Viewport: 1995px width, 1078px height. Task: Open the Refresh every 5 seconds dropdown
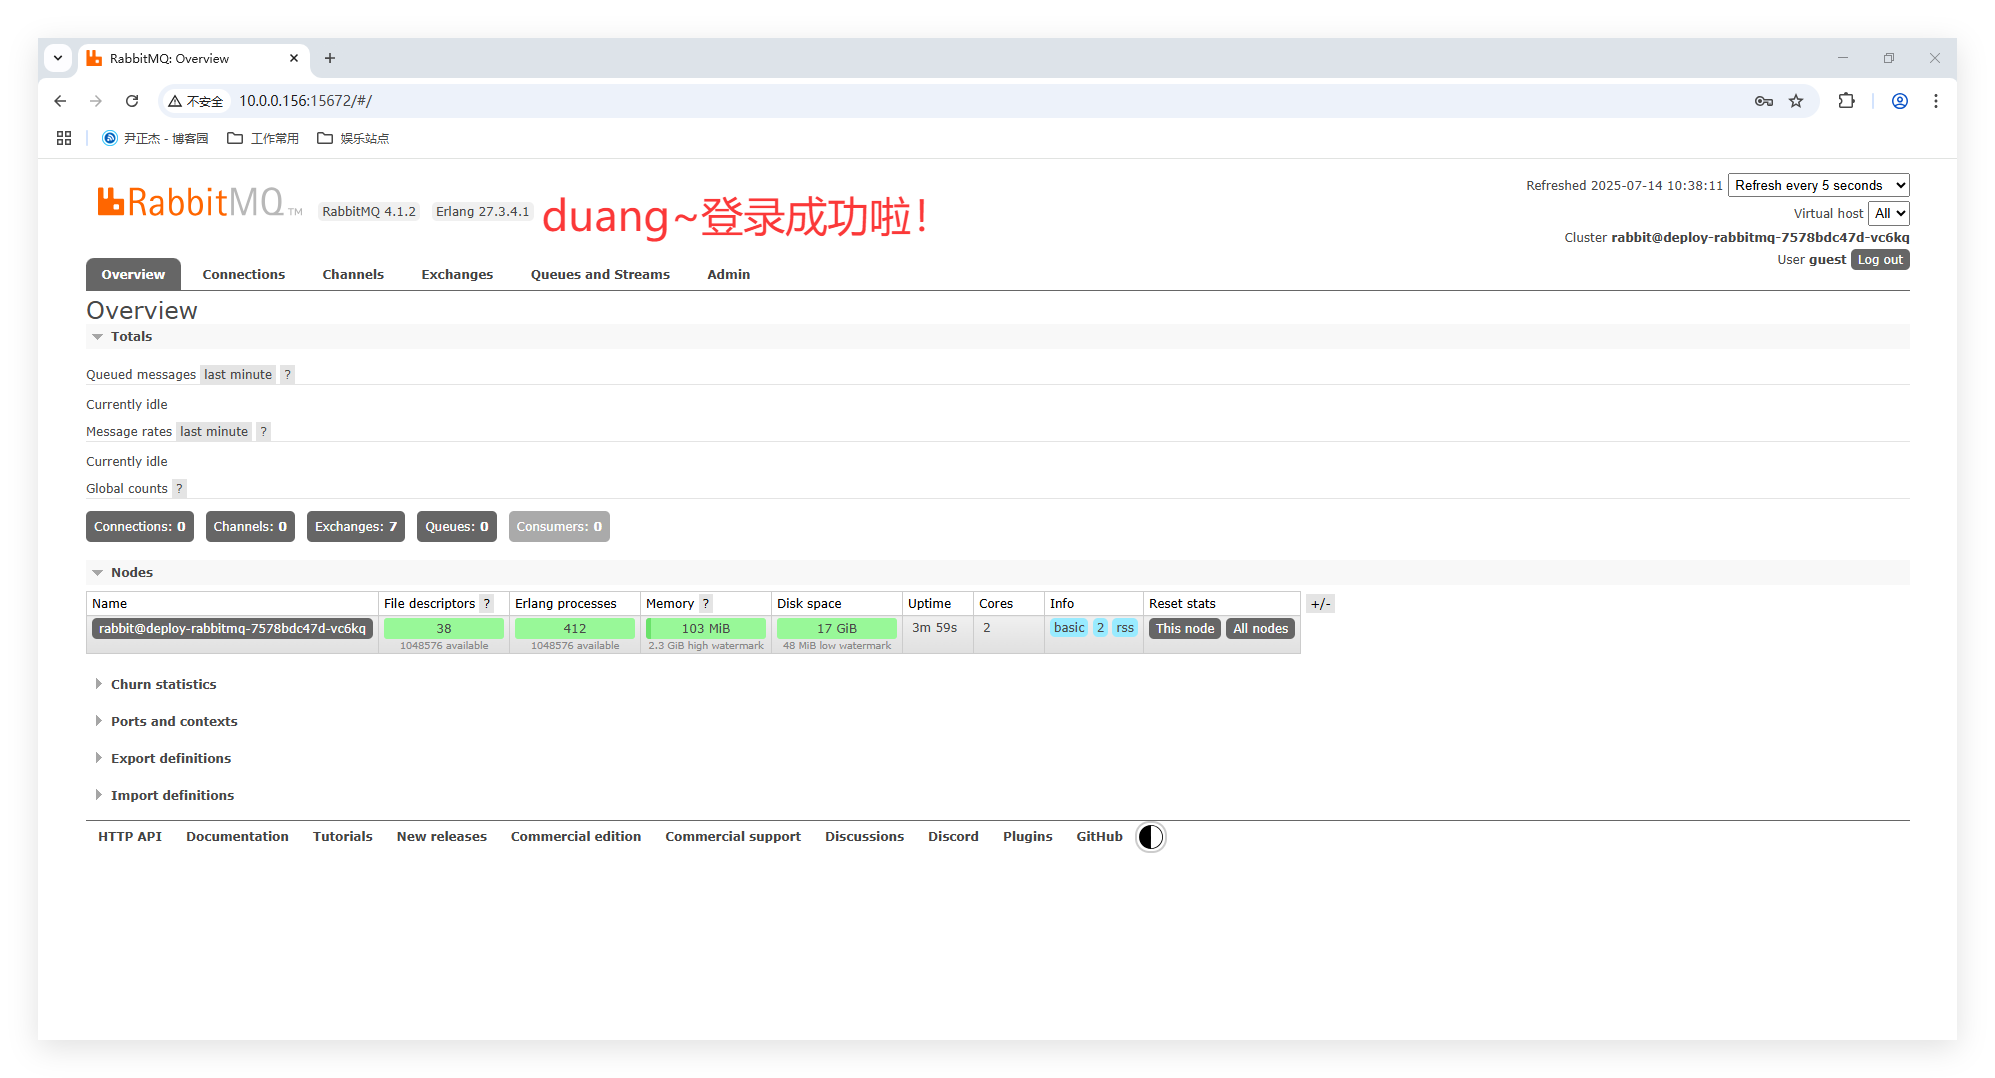[x=1819, y=186]
